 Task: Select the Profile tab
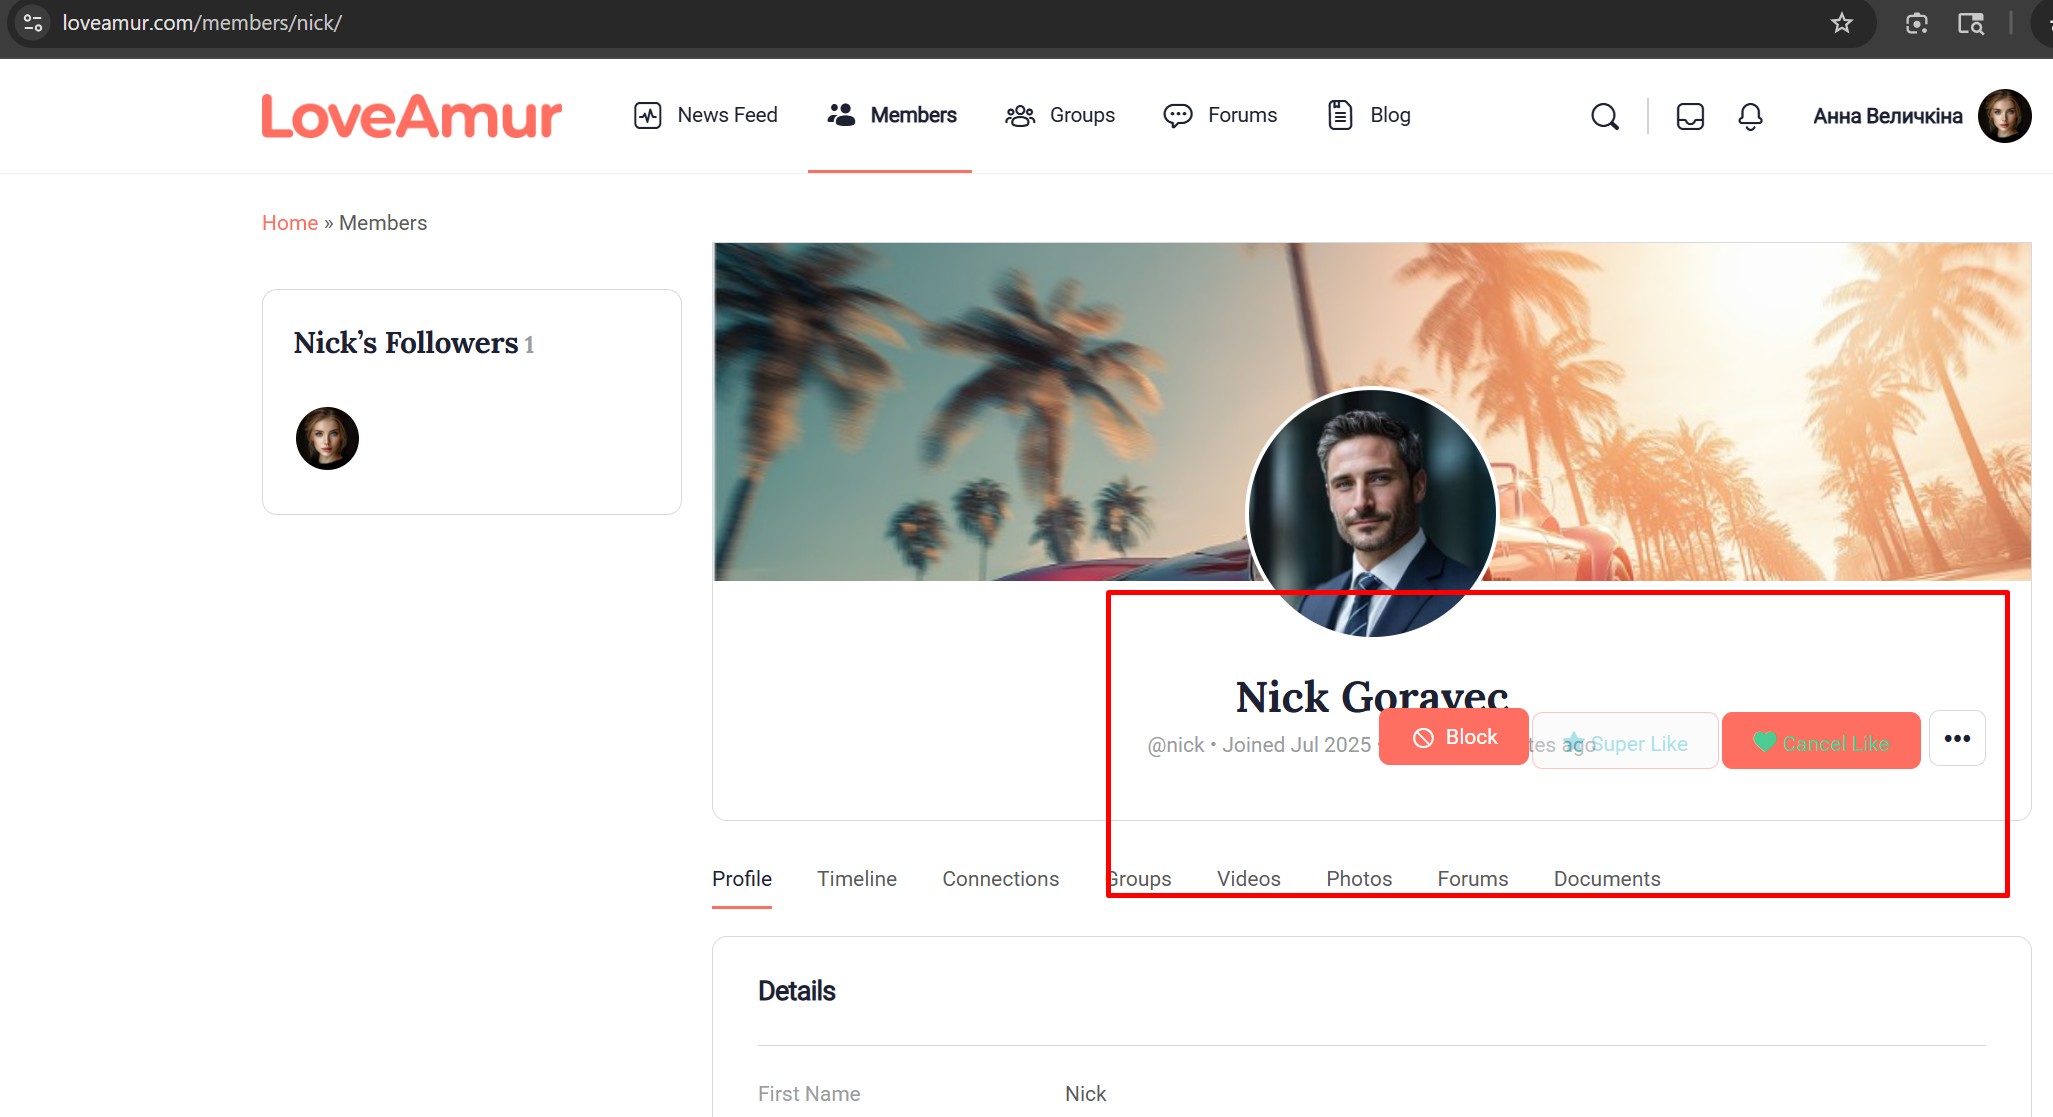coord(742,879)
